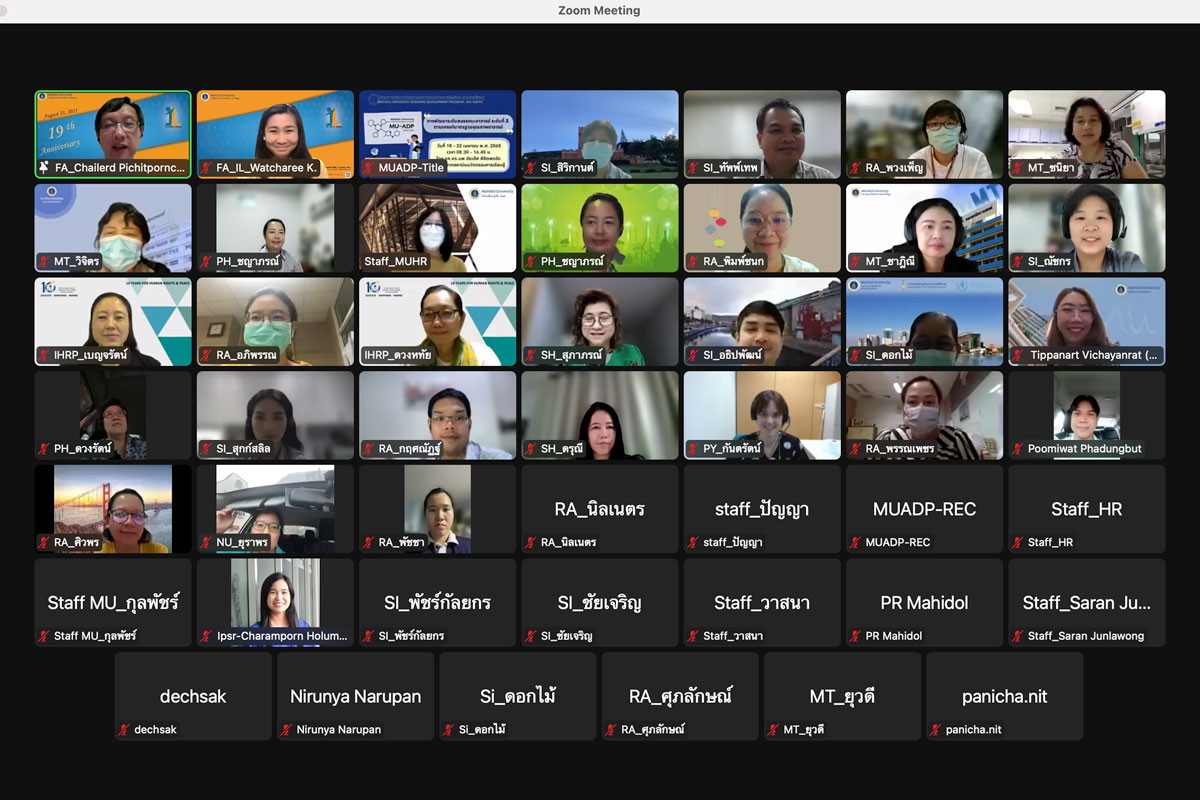Click the Zoom Meeting window title bar

[599, 11]
